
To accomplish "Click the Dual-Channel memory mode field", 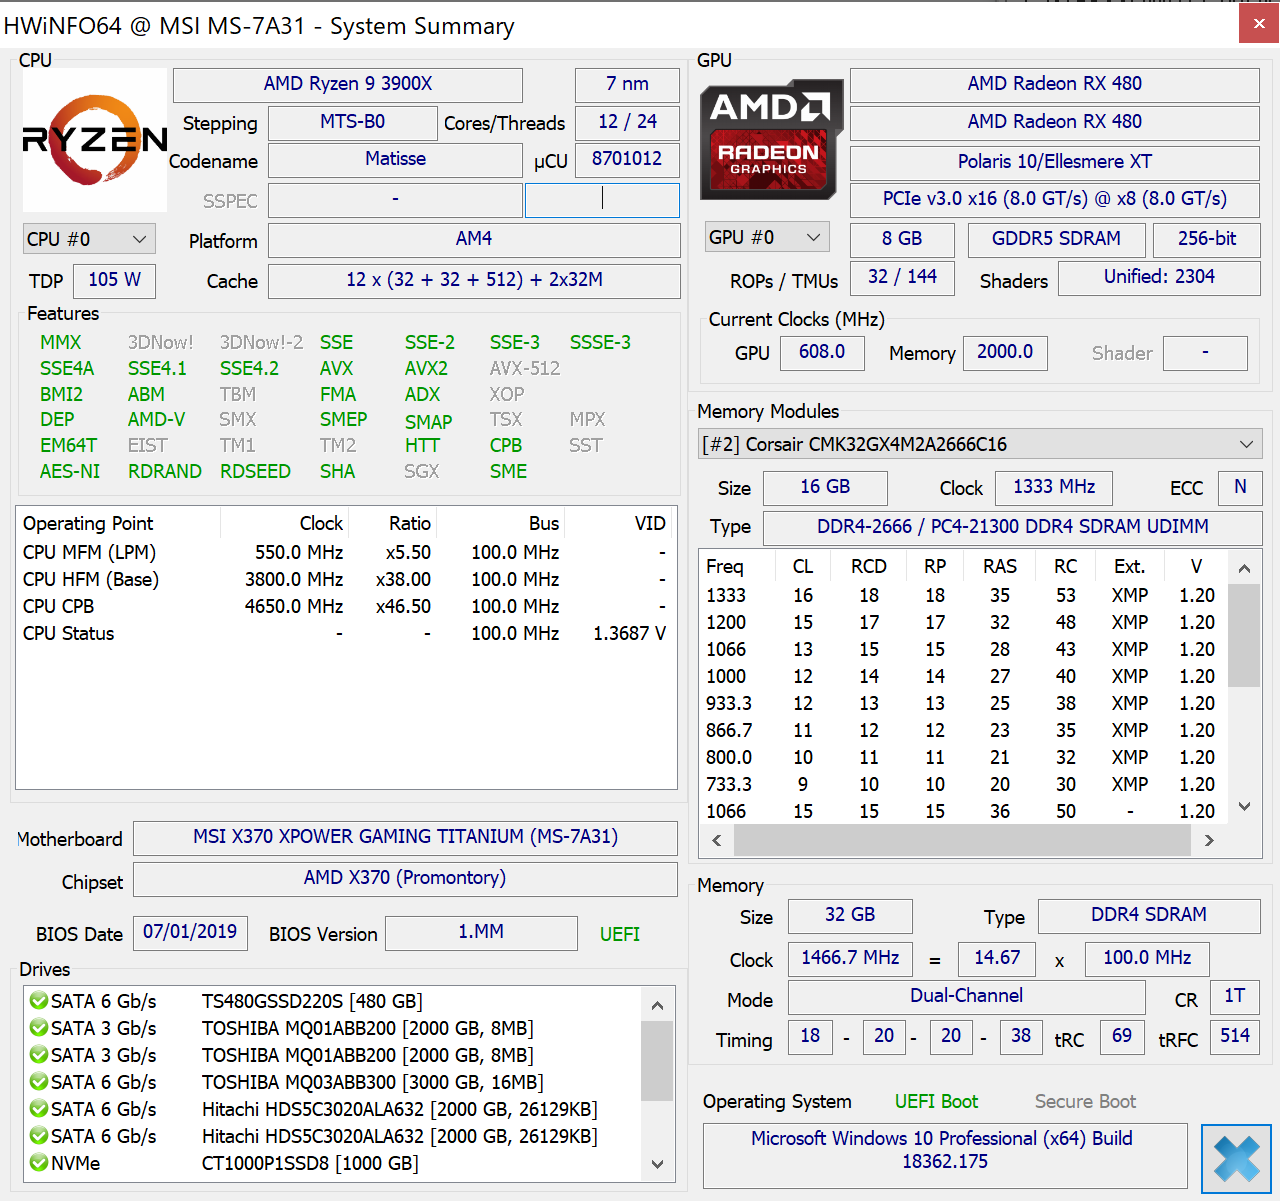I will [x=966, y=997].
